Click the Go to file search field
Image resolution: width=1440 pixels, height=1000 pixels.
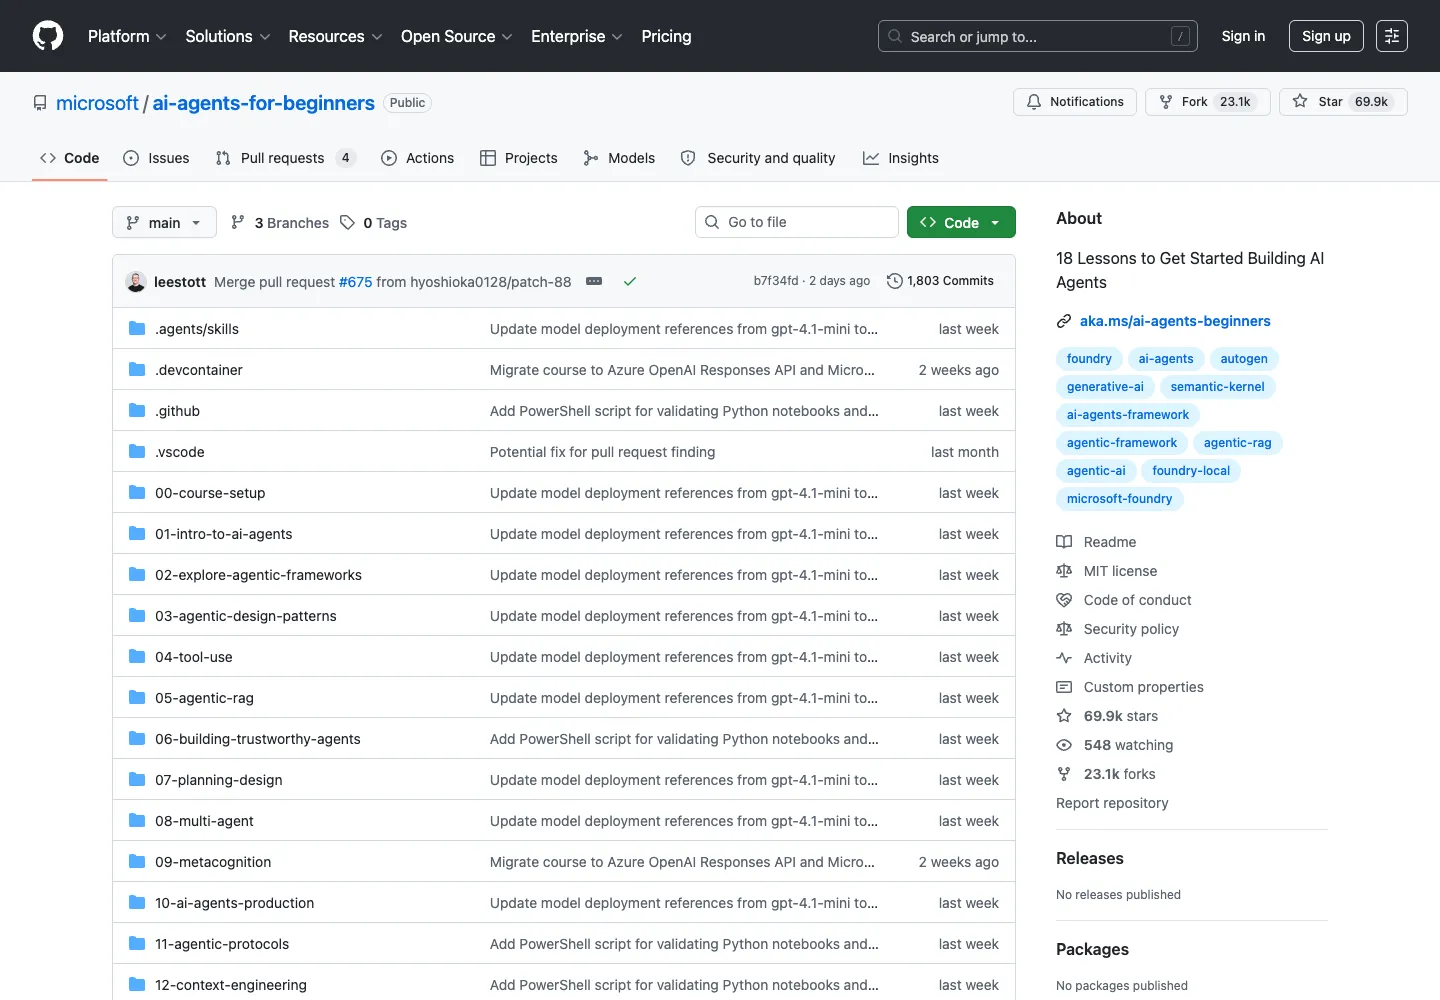click(797, 222)
